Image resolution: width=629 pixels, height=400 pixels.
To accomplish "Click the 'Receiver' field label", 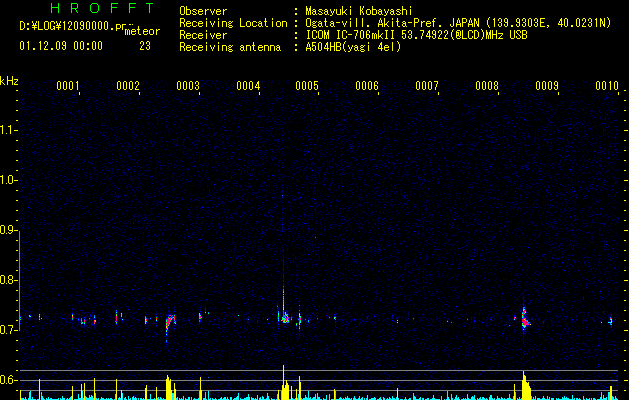I will point(203,35).
